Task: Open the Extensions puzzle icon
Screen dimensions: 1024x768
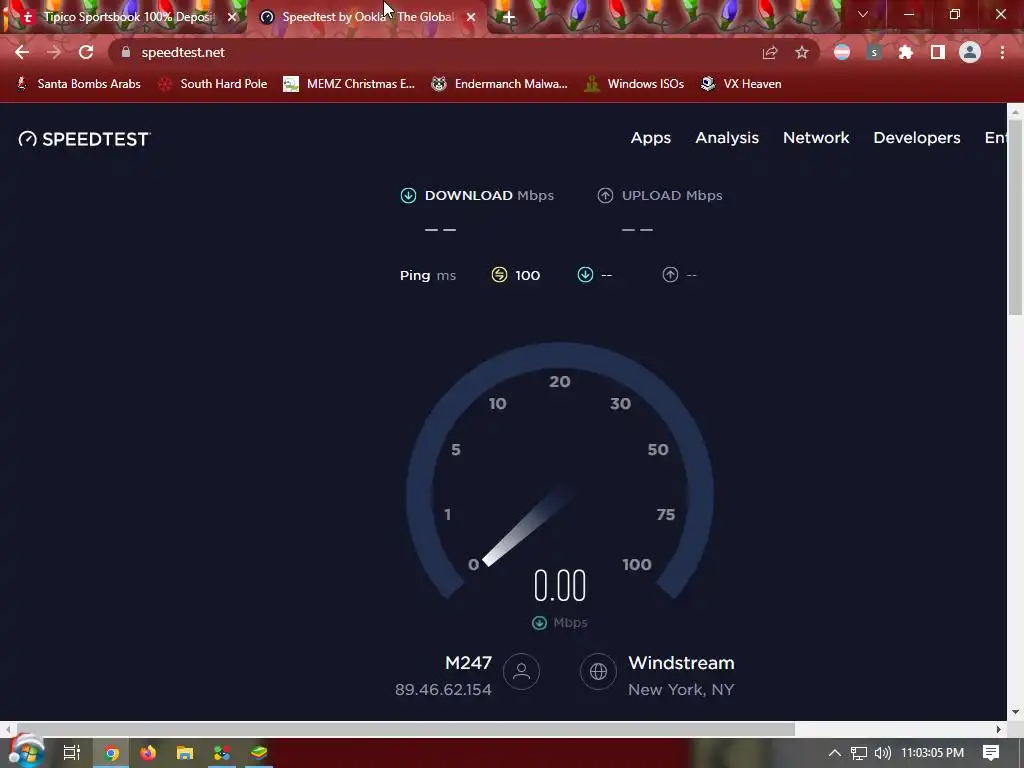Action: tap(905, 52)
